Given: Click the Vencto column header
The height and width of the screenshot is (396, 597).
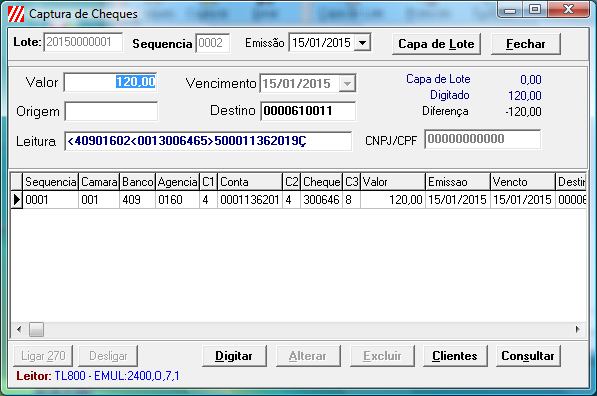Looking at the screenshot, I should click(522, 182).
